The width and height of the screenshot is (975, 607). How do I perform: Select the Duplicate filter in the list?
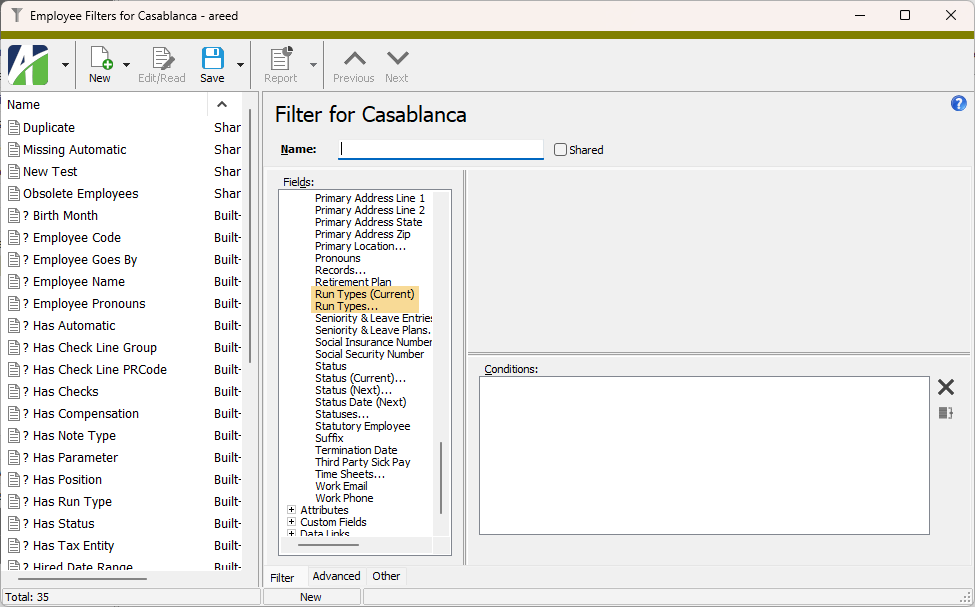click(48, 127)
